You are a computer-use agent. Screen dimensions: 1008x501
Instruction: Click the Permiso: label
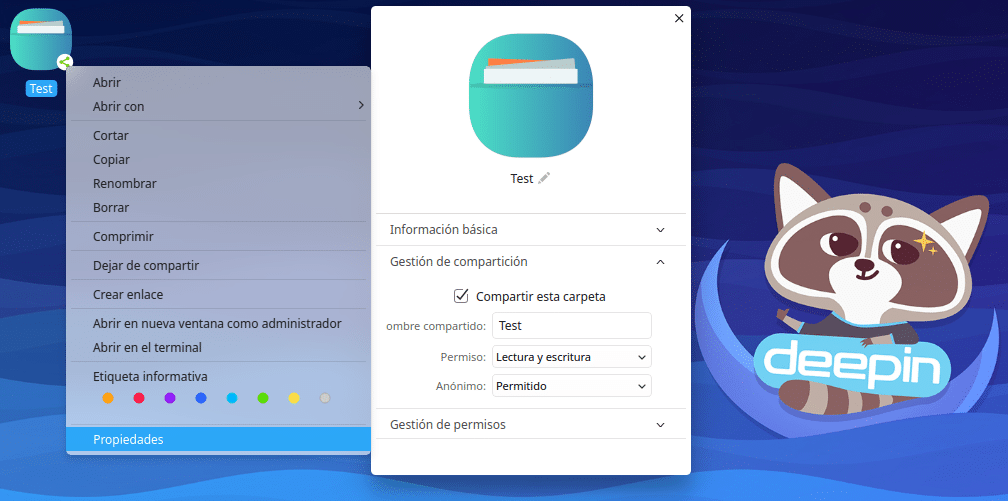(463, 357)
